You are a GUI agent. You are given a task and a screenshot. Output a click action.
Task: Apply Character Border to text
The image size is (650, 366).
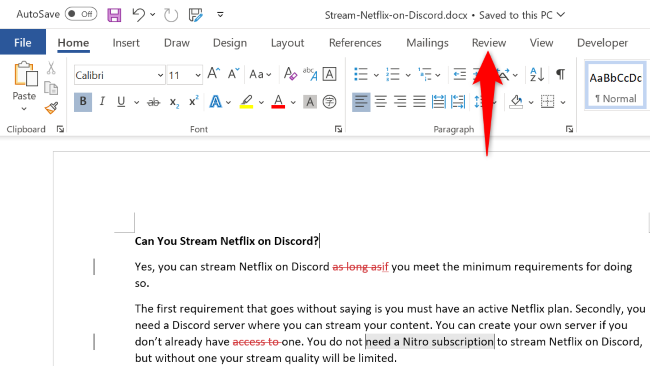330,74
